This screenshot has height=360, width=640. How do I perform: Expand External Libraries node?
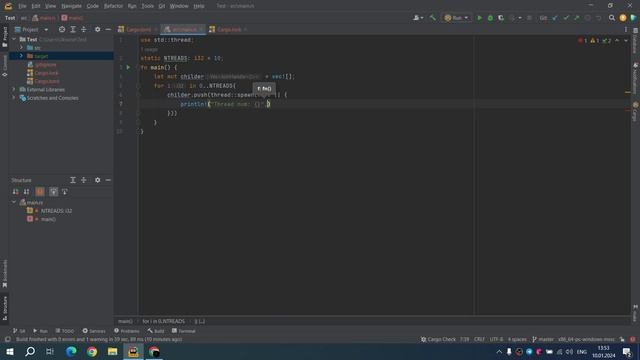(x=14, y=89)
